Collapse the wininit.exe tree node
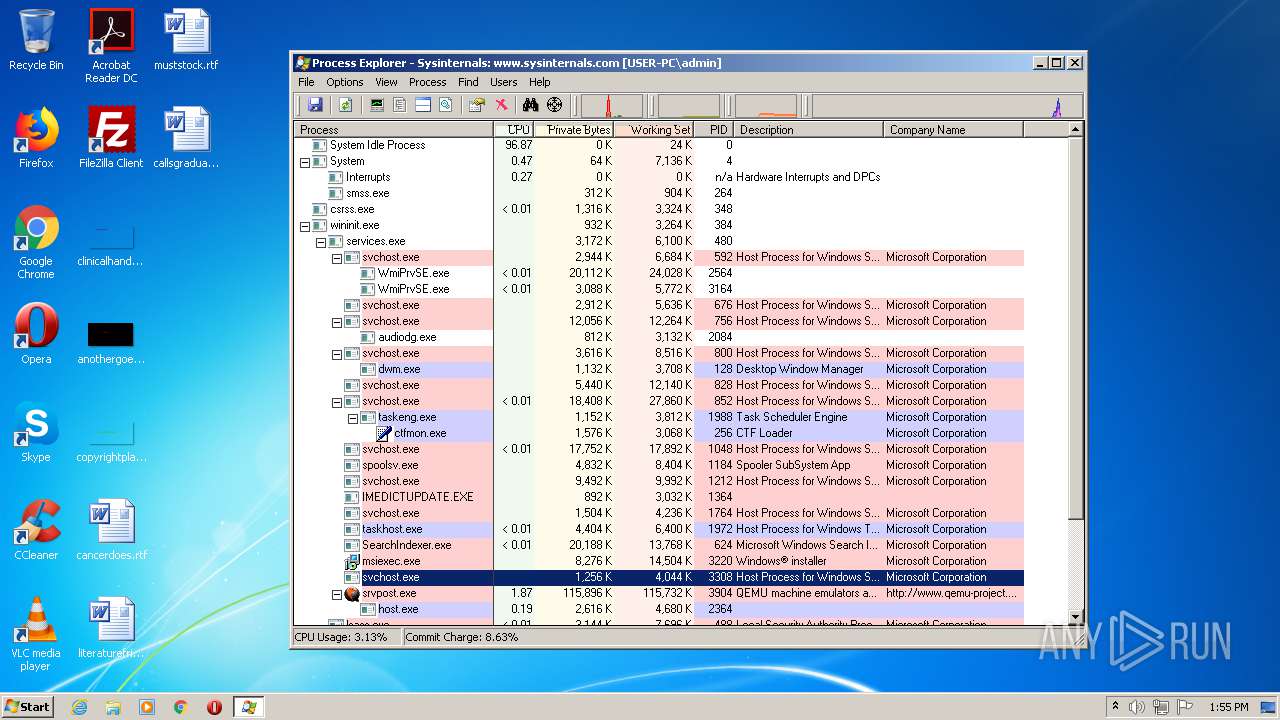 point(305,225)
